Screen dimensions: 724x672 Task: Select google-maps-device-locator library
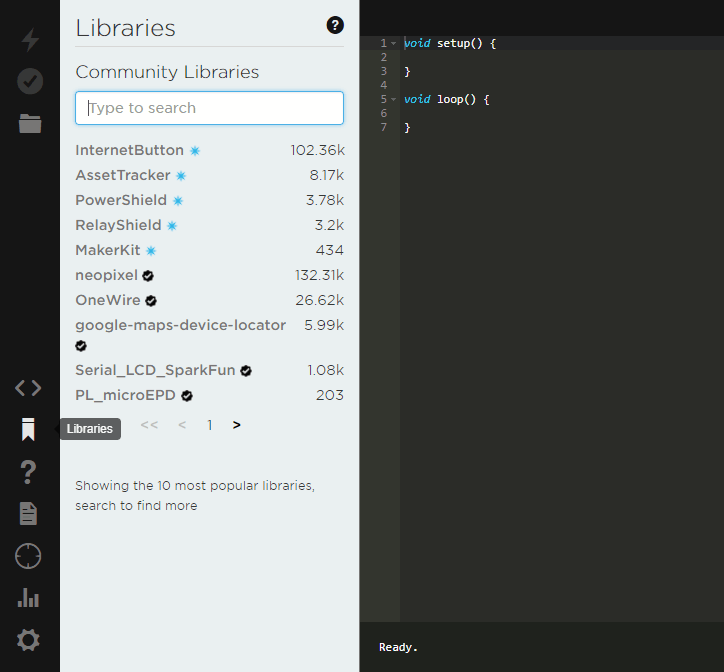pos(180,325)
